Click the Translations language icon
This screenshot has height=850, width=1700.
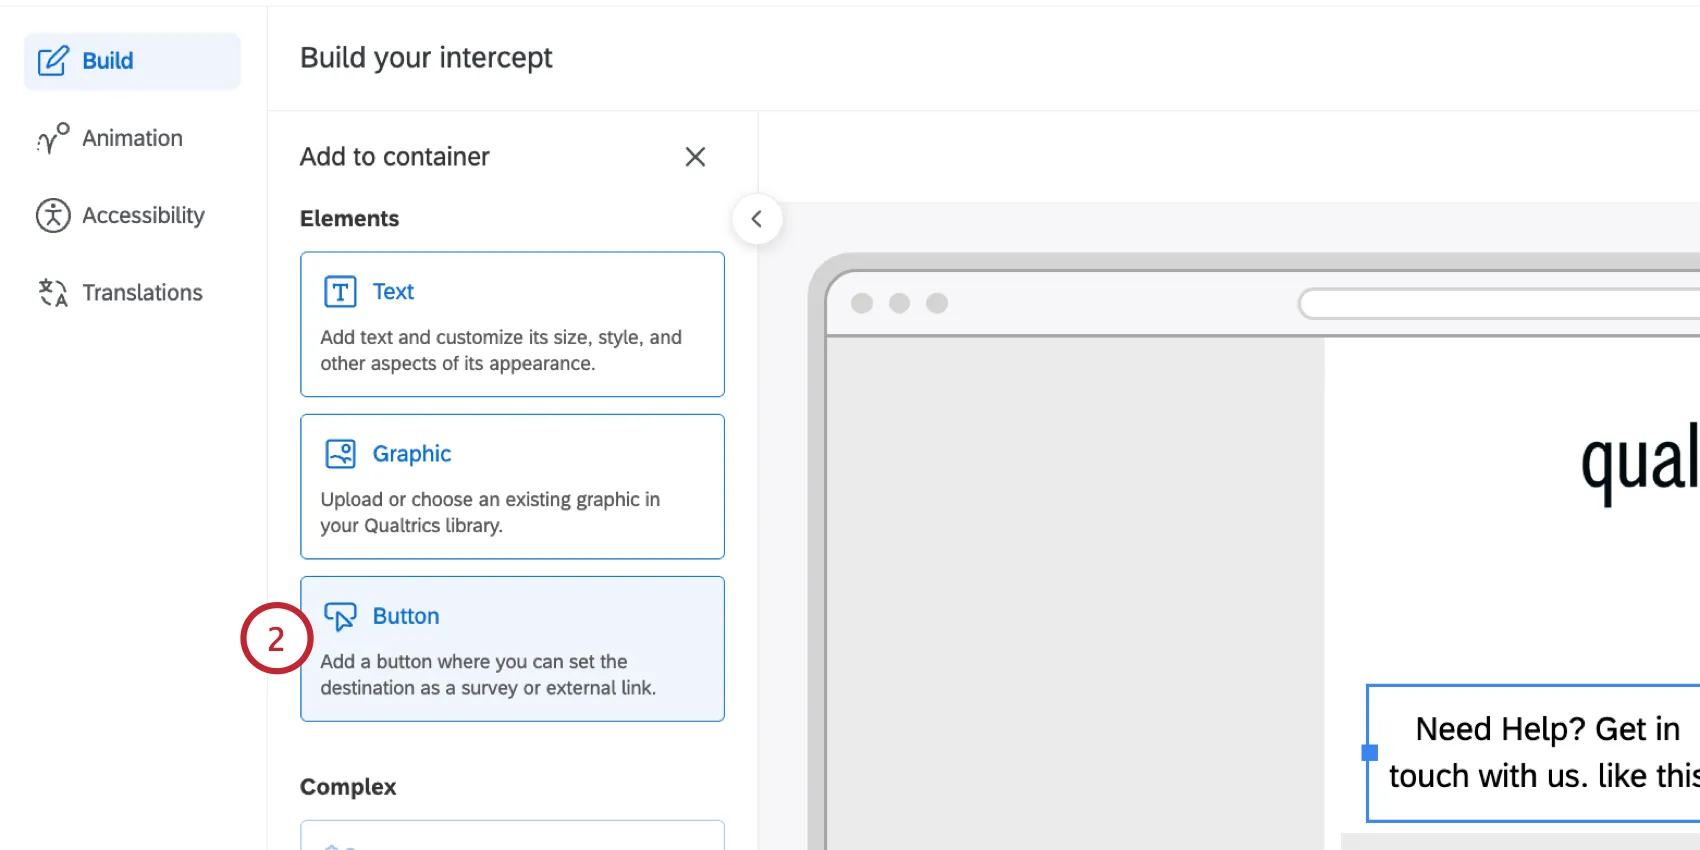[53, 292]
